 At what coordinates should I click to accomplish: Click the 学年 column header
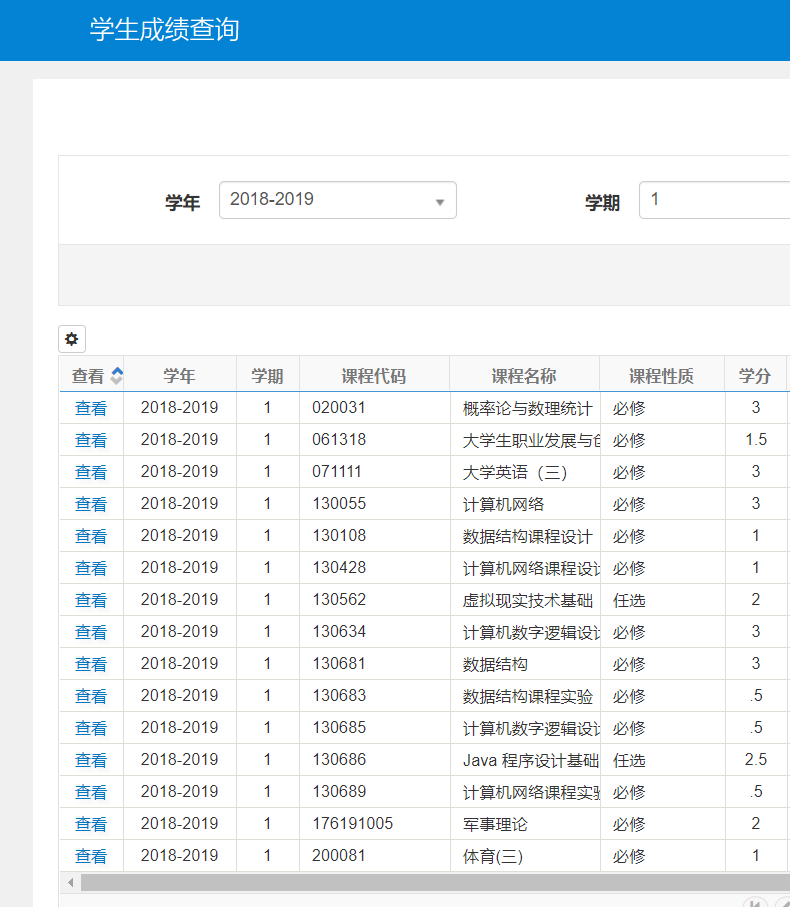click(180, 376)
